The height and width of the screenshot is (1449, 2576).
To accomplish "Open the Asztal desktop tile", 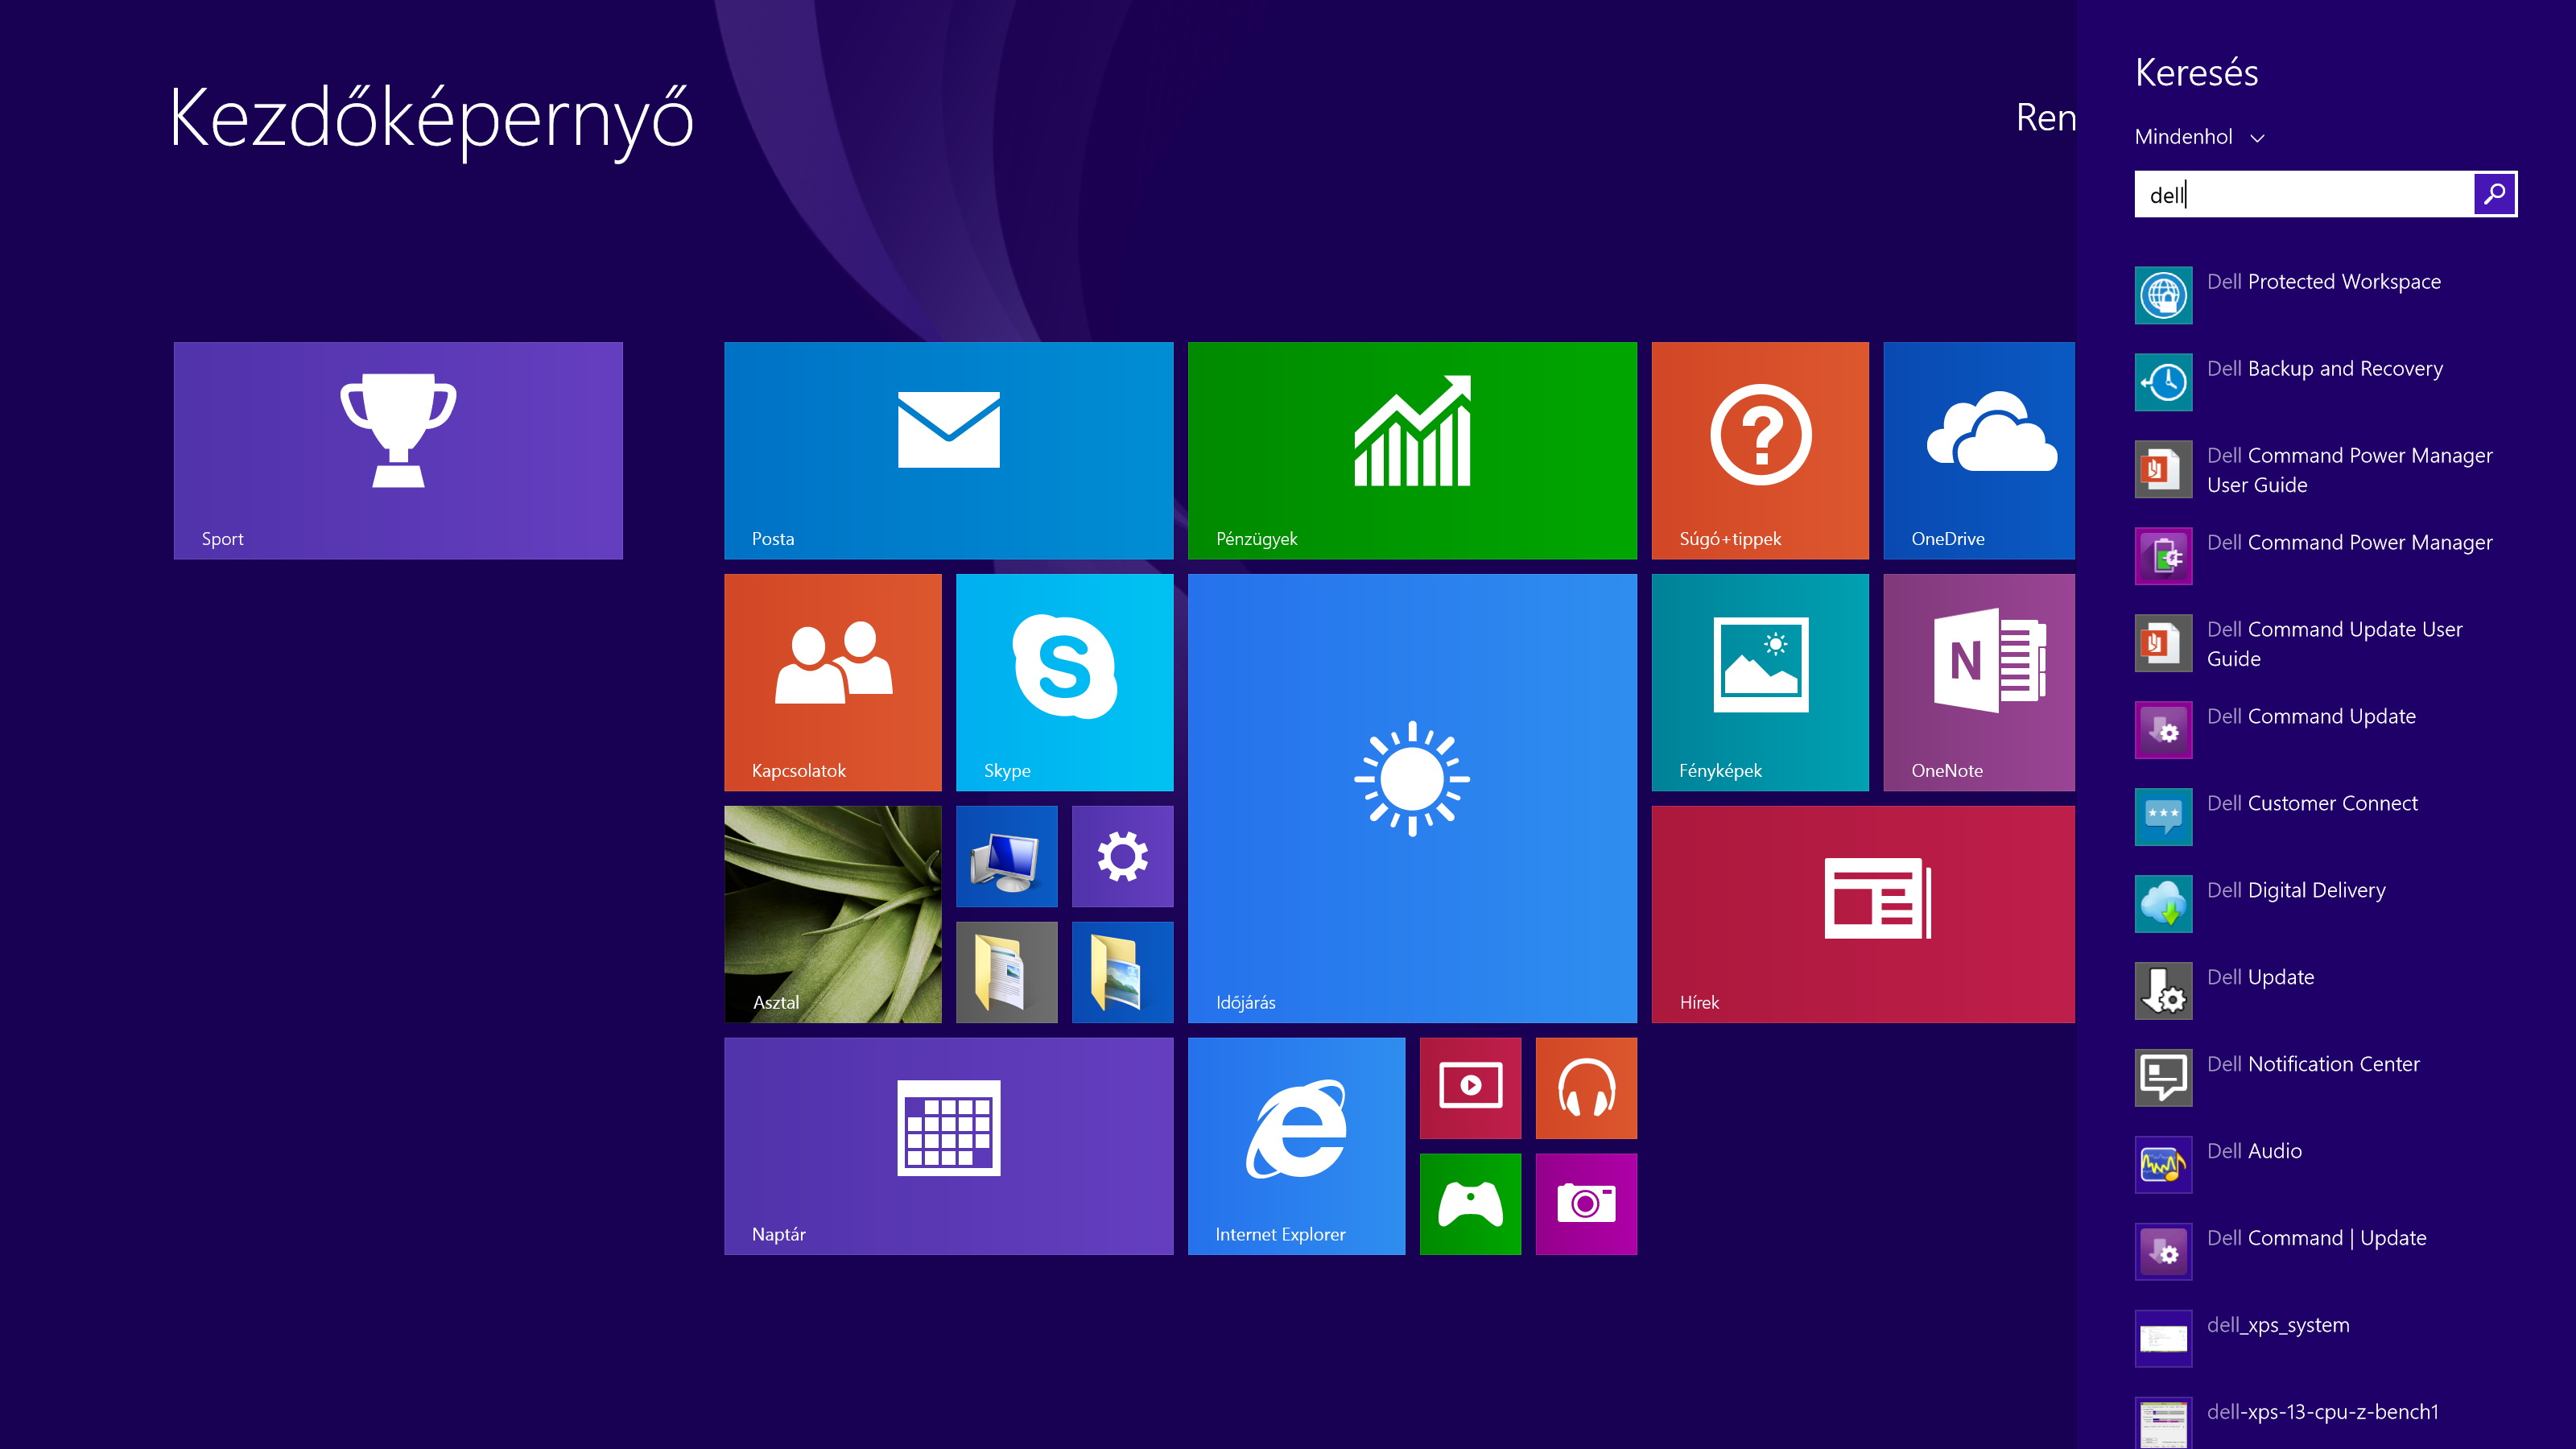I will pos(832,914).
